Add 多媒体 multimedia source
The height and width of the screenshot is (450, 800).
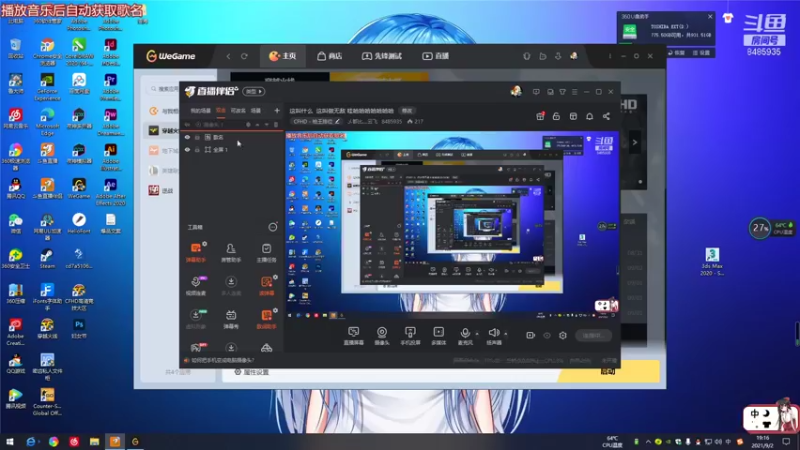pos(438,336)
